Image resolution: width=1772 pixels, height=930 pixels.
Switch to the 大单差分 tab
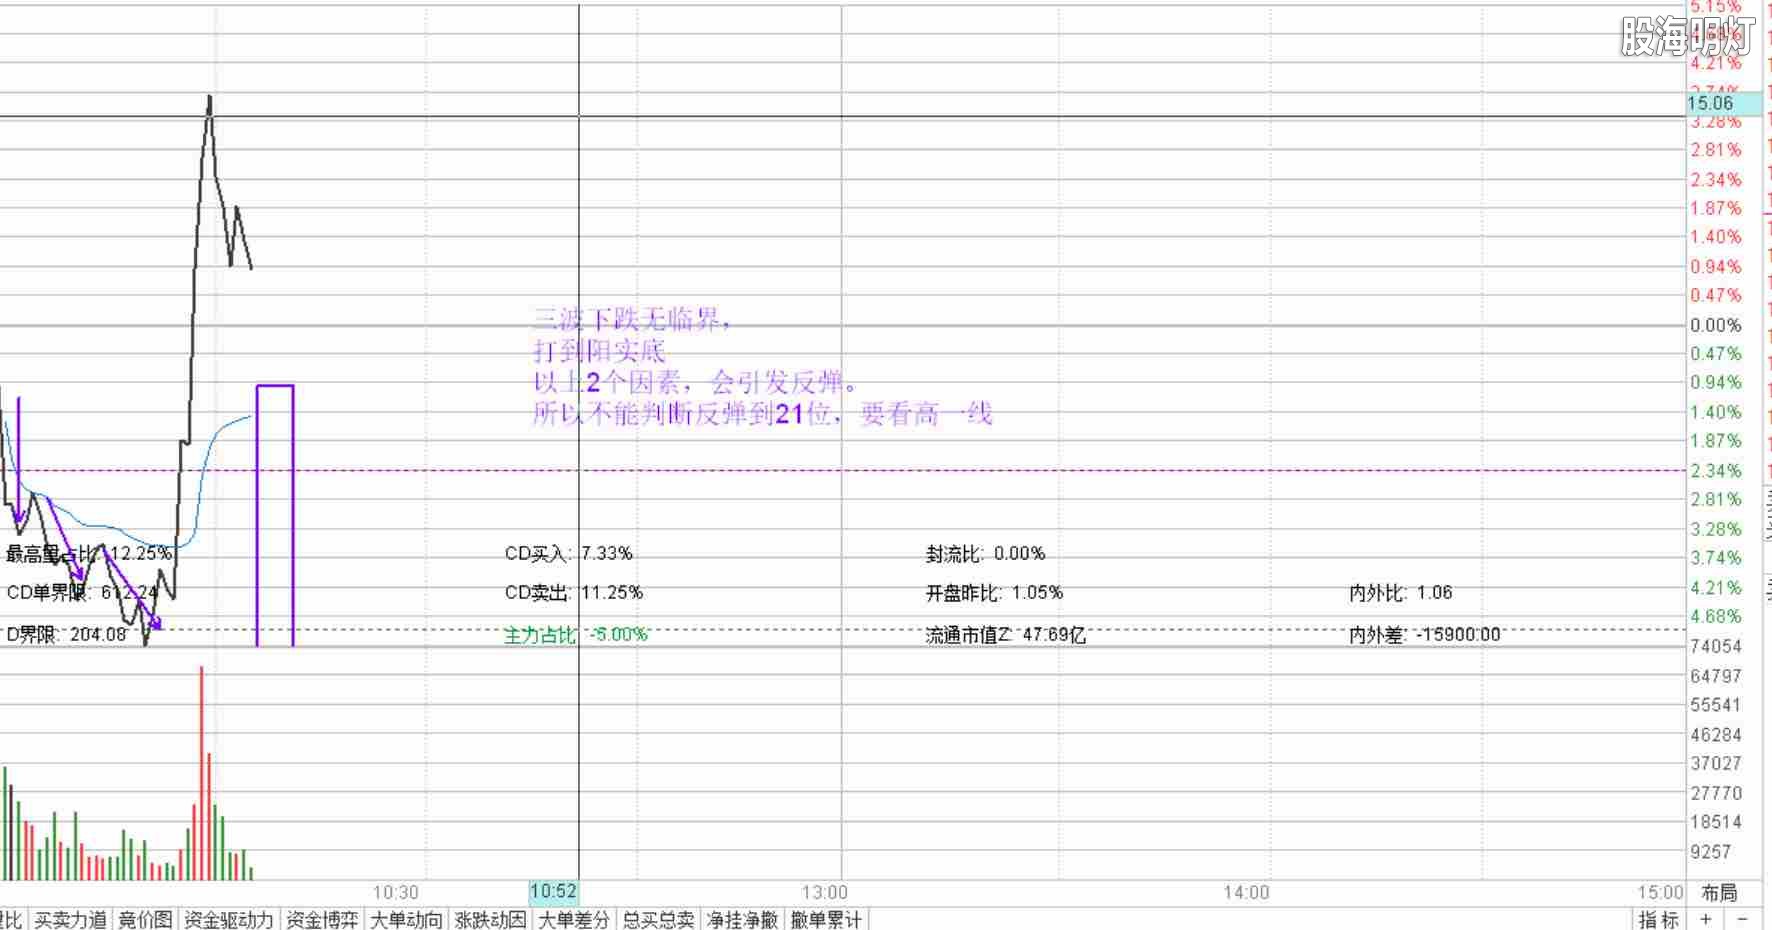coord(574,920)
